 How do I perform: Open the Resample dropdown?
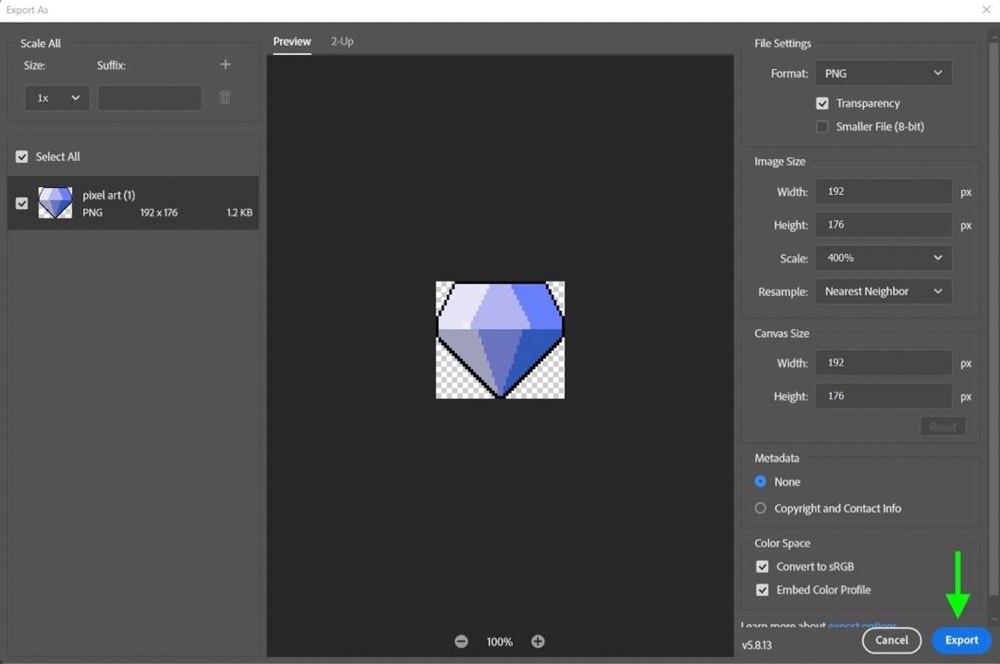coord(883,291)
